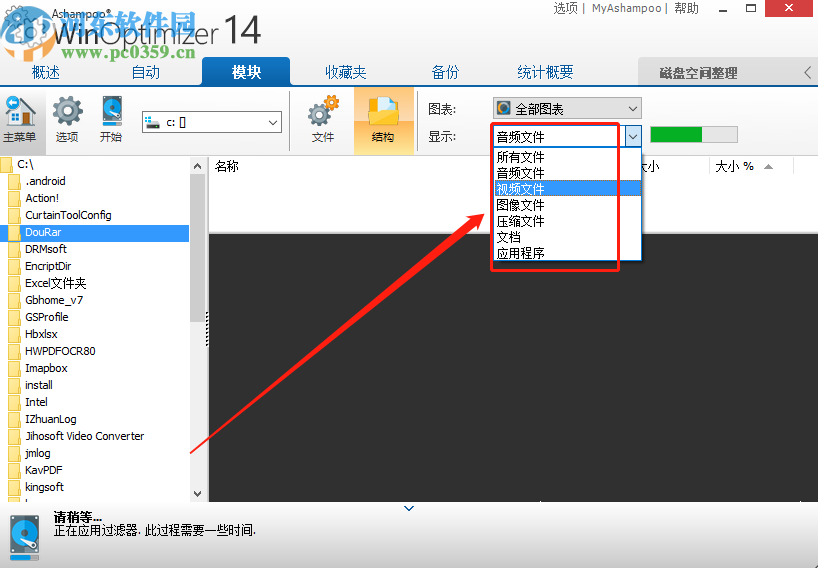Click hard drive icon in status bar
The image size is (818, 568).
tap(24, 538)
